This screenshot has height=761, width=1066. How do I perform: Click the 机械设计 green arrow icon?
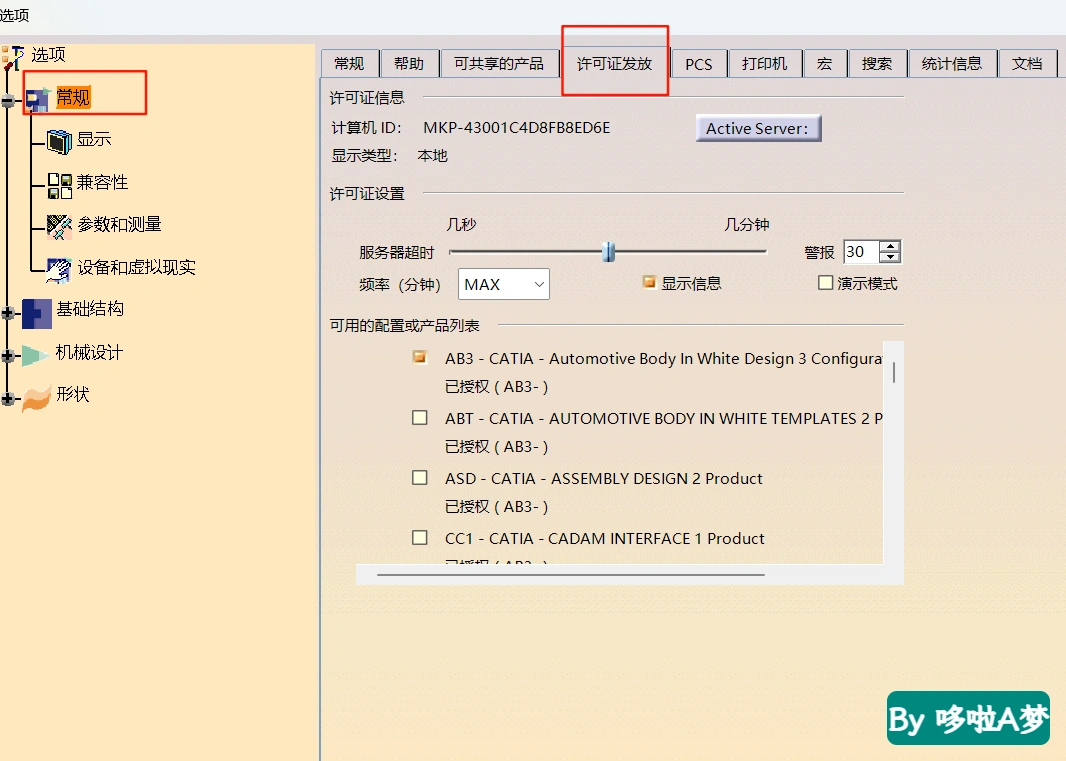pyautogui.click(x=35, y=355)
